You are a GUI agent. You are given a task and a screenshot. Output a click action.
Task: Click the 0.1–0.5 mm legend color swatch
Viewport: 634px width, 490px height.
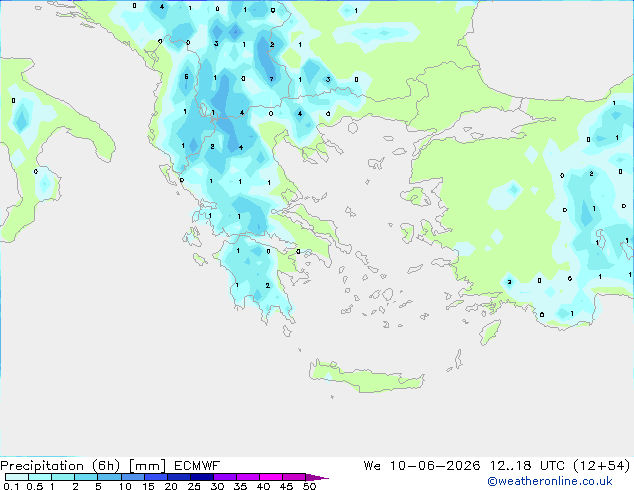(17, 477)
